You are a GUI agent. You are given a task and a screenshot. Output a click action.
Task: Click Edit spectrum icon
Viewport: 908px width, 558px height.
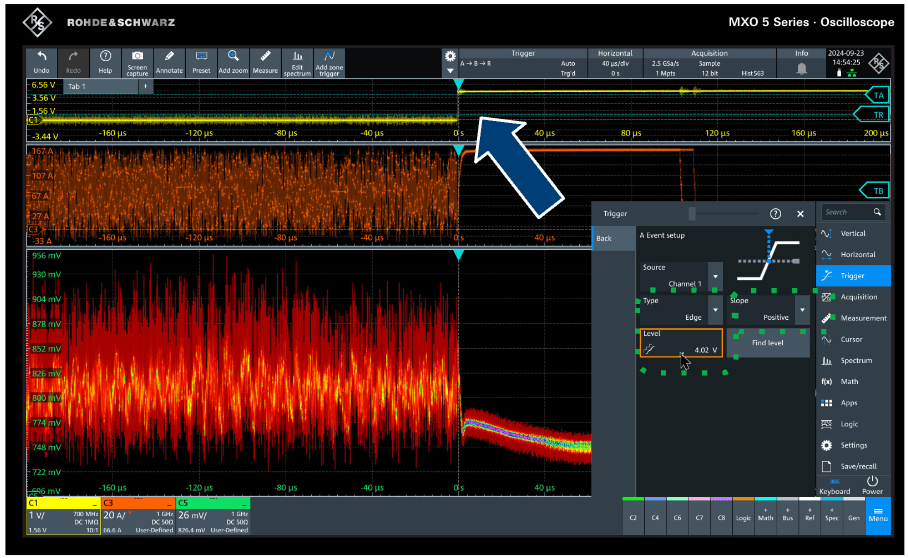click(x=297, y=62)
